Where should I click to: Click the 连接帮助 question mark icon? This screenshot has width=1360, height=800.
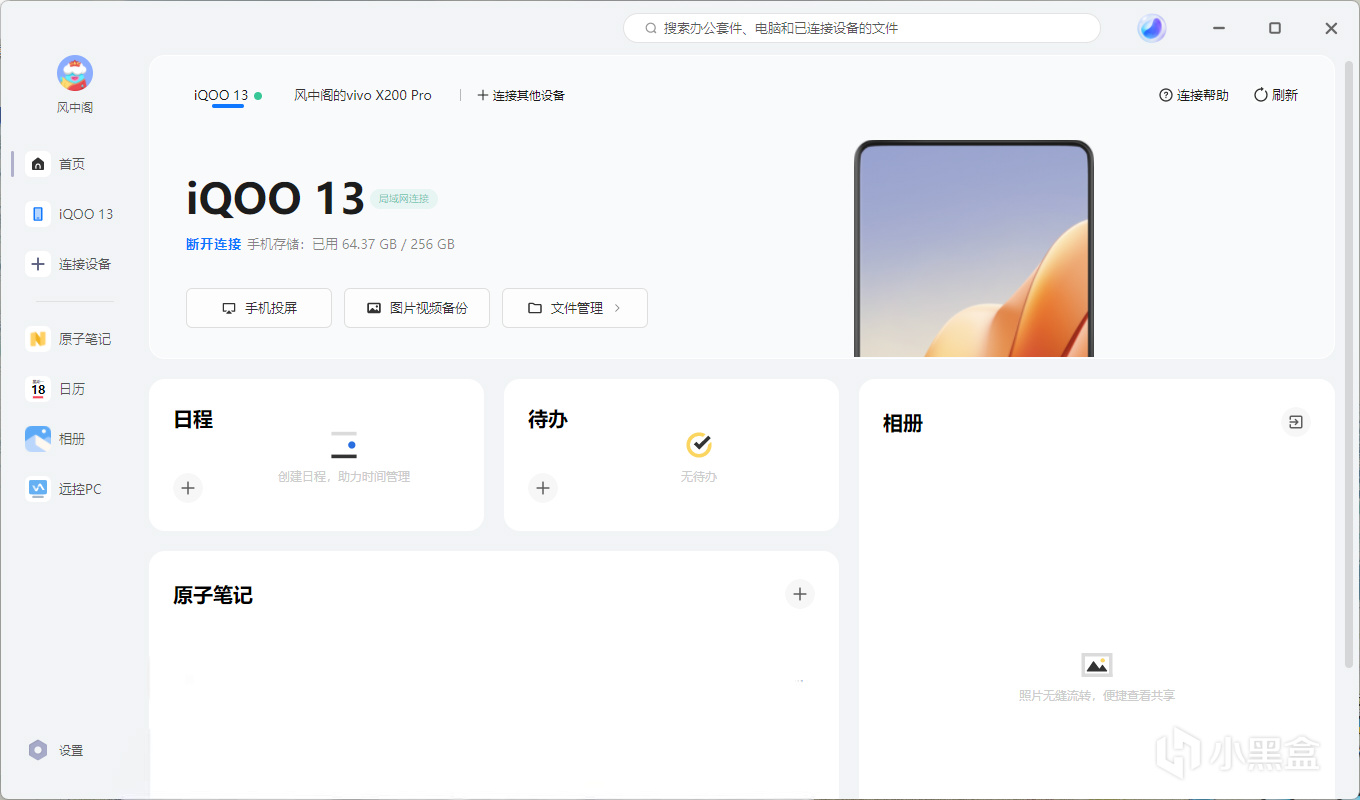pos(1165,95)
